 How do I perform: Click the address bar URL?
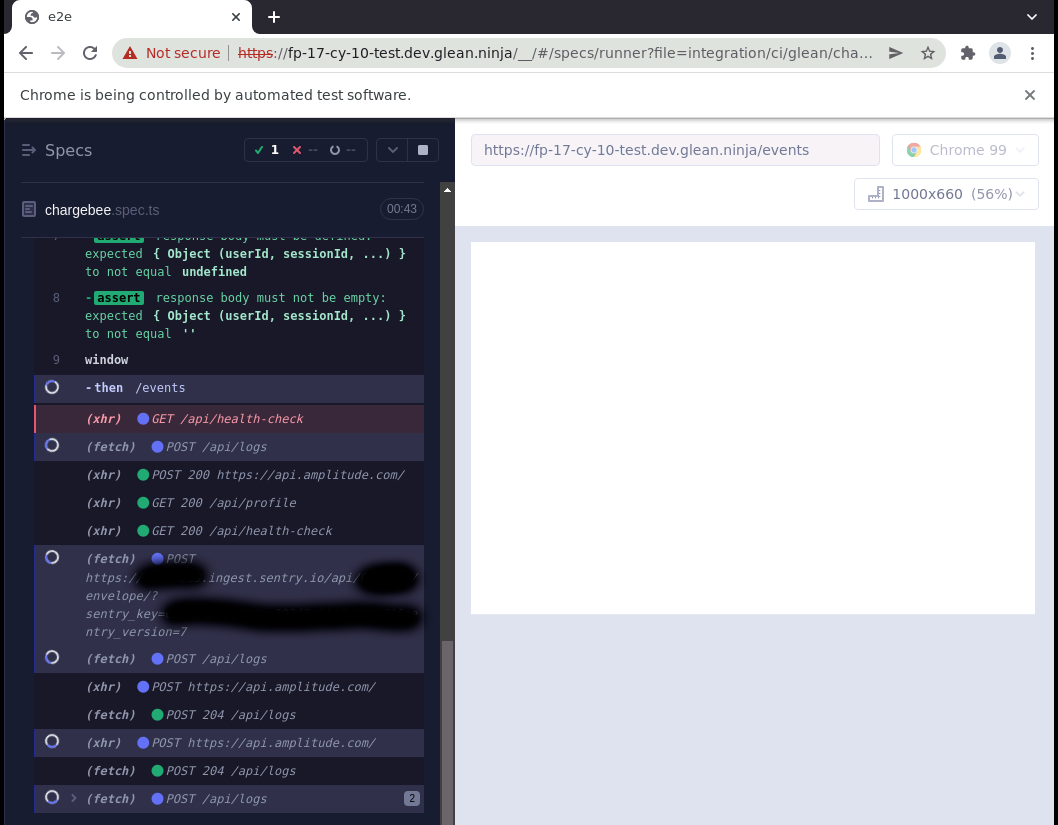tap(555, 53)
